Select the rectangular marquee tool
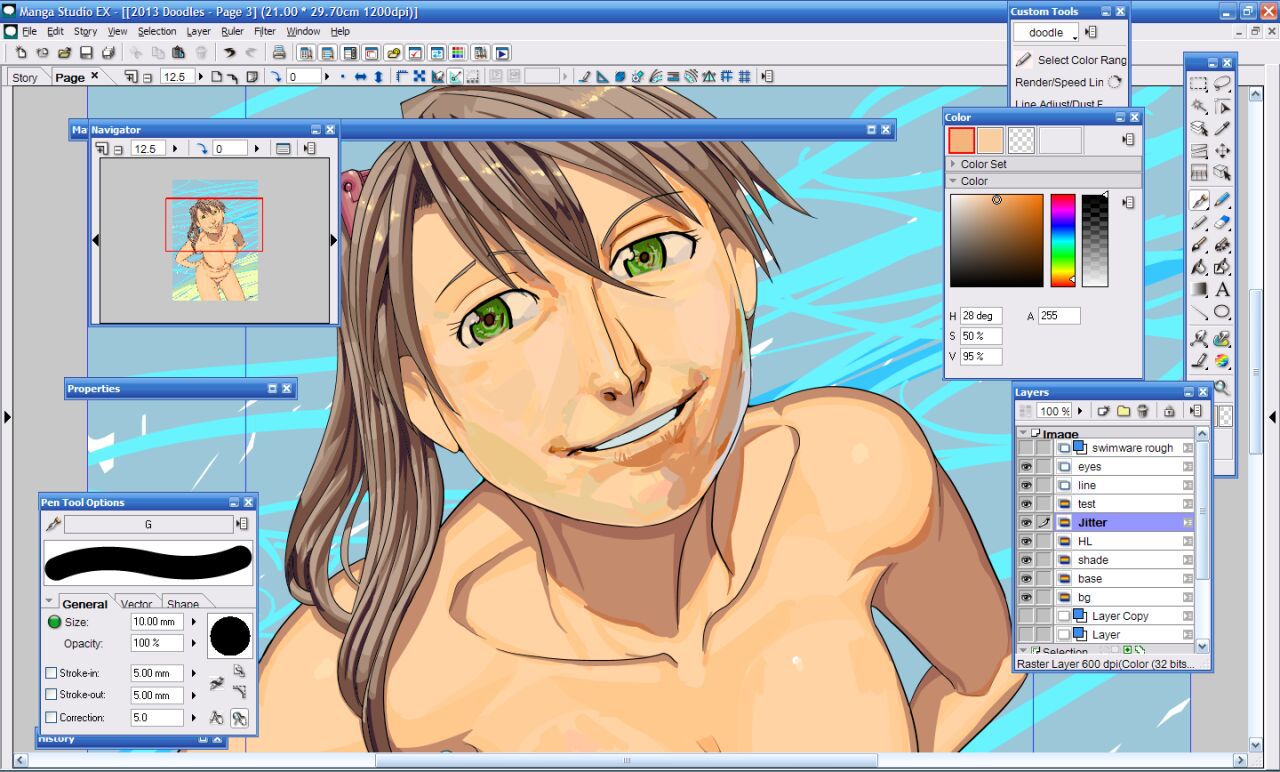Image resolution: width=1280 pixels, height=772 pixels. click(x=1199, y=85)
